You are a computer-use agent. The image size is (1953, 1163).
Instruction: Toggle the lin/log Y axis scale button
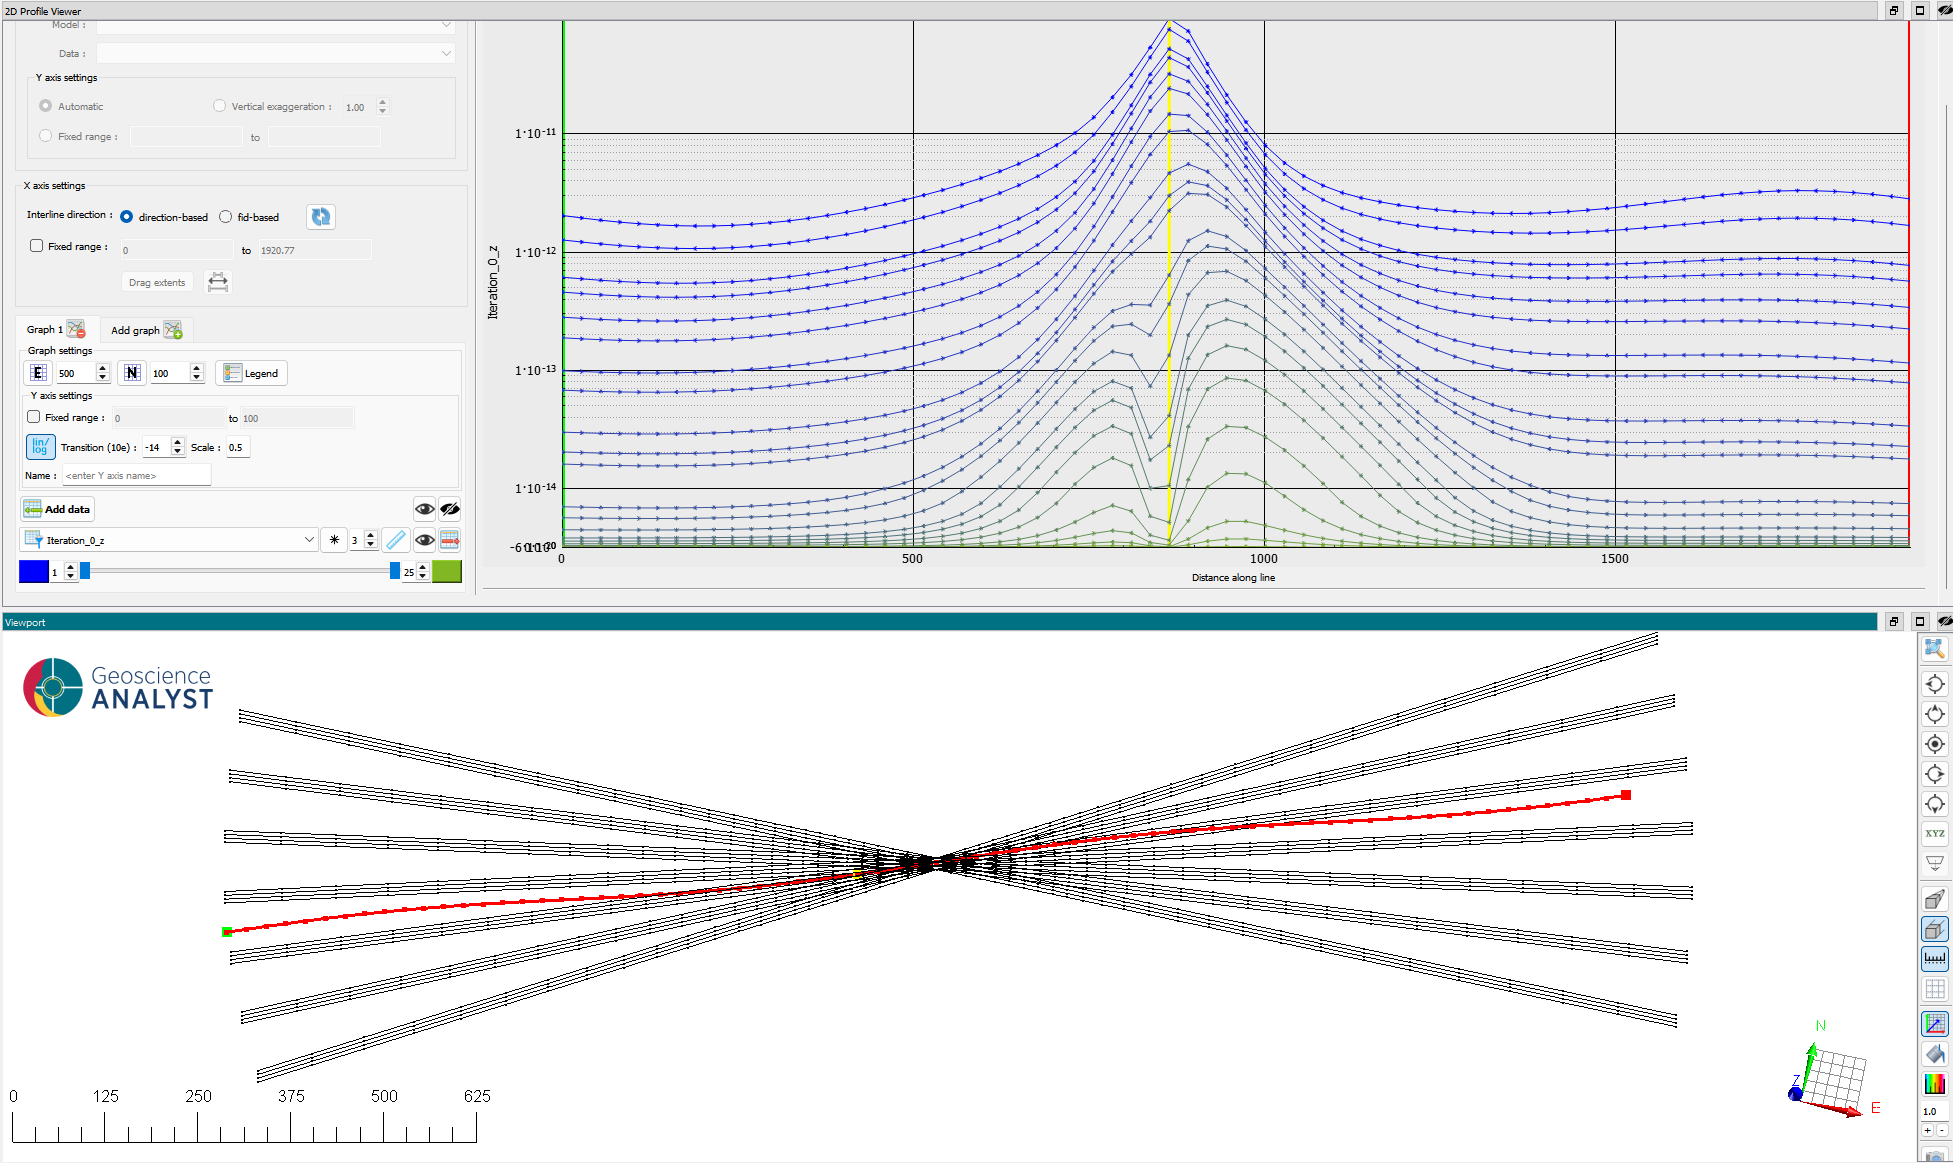tap(40, 447)
